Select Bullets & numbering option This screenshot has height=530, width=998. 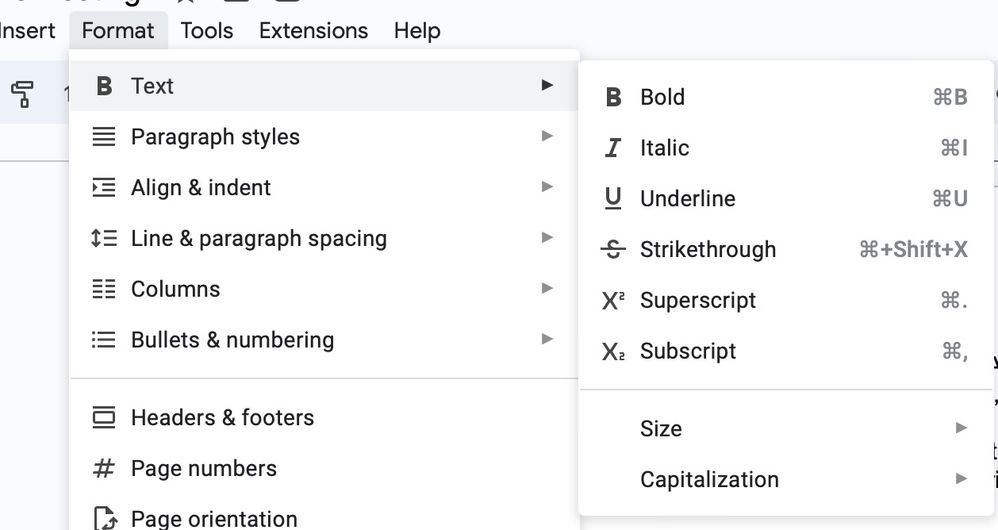coord(232,341)
